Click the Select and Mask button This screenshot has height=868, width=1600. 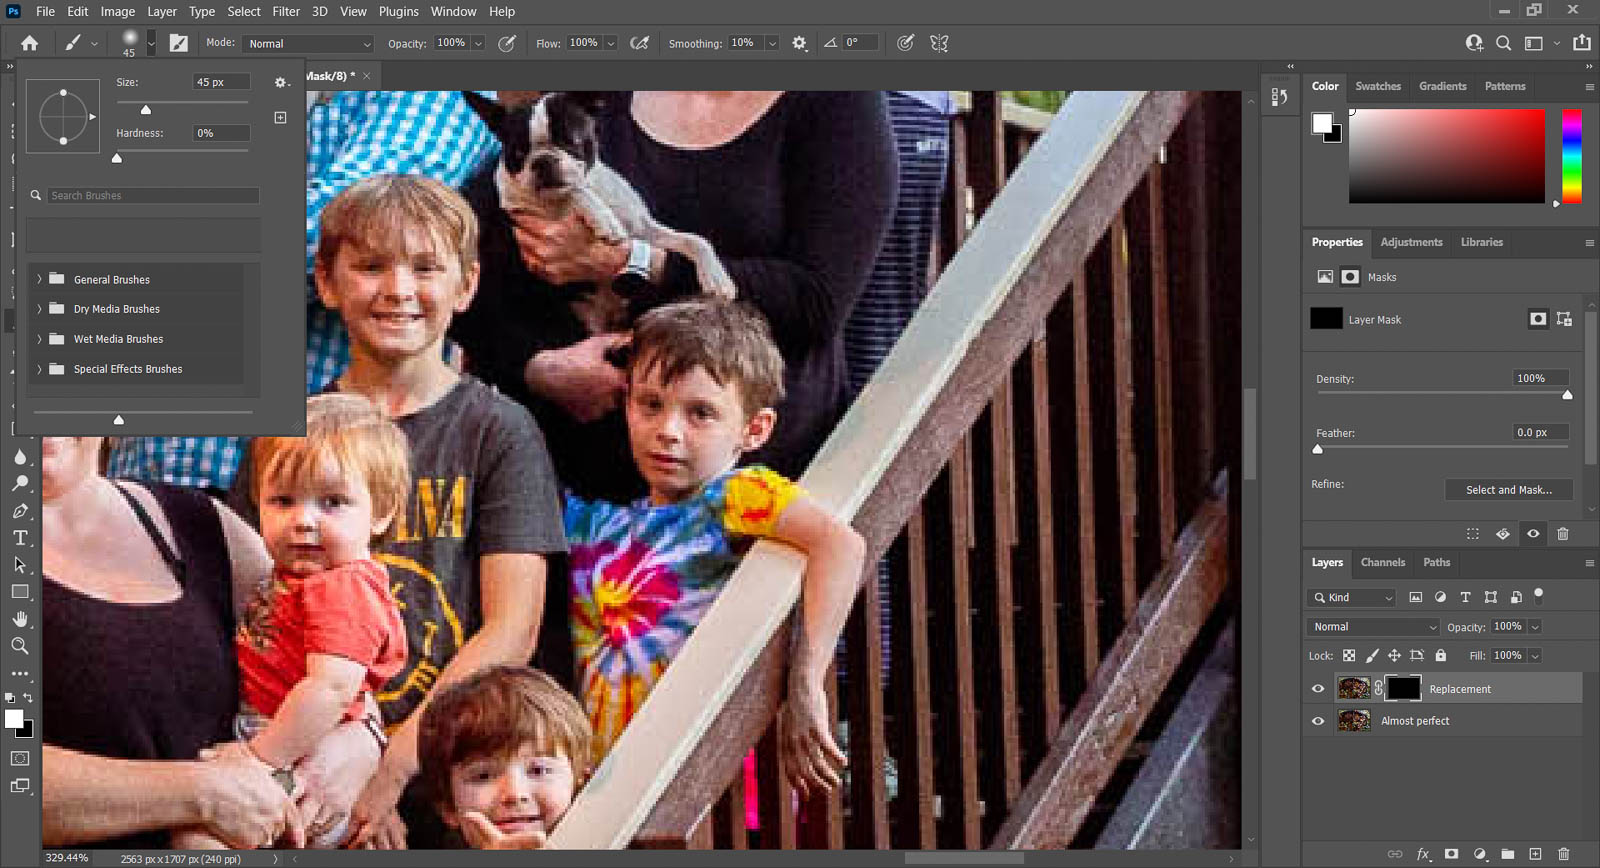[1508, 490]
